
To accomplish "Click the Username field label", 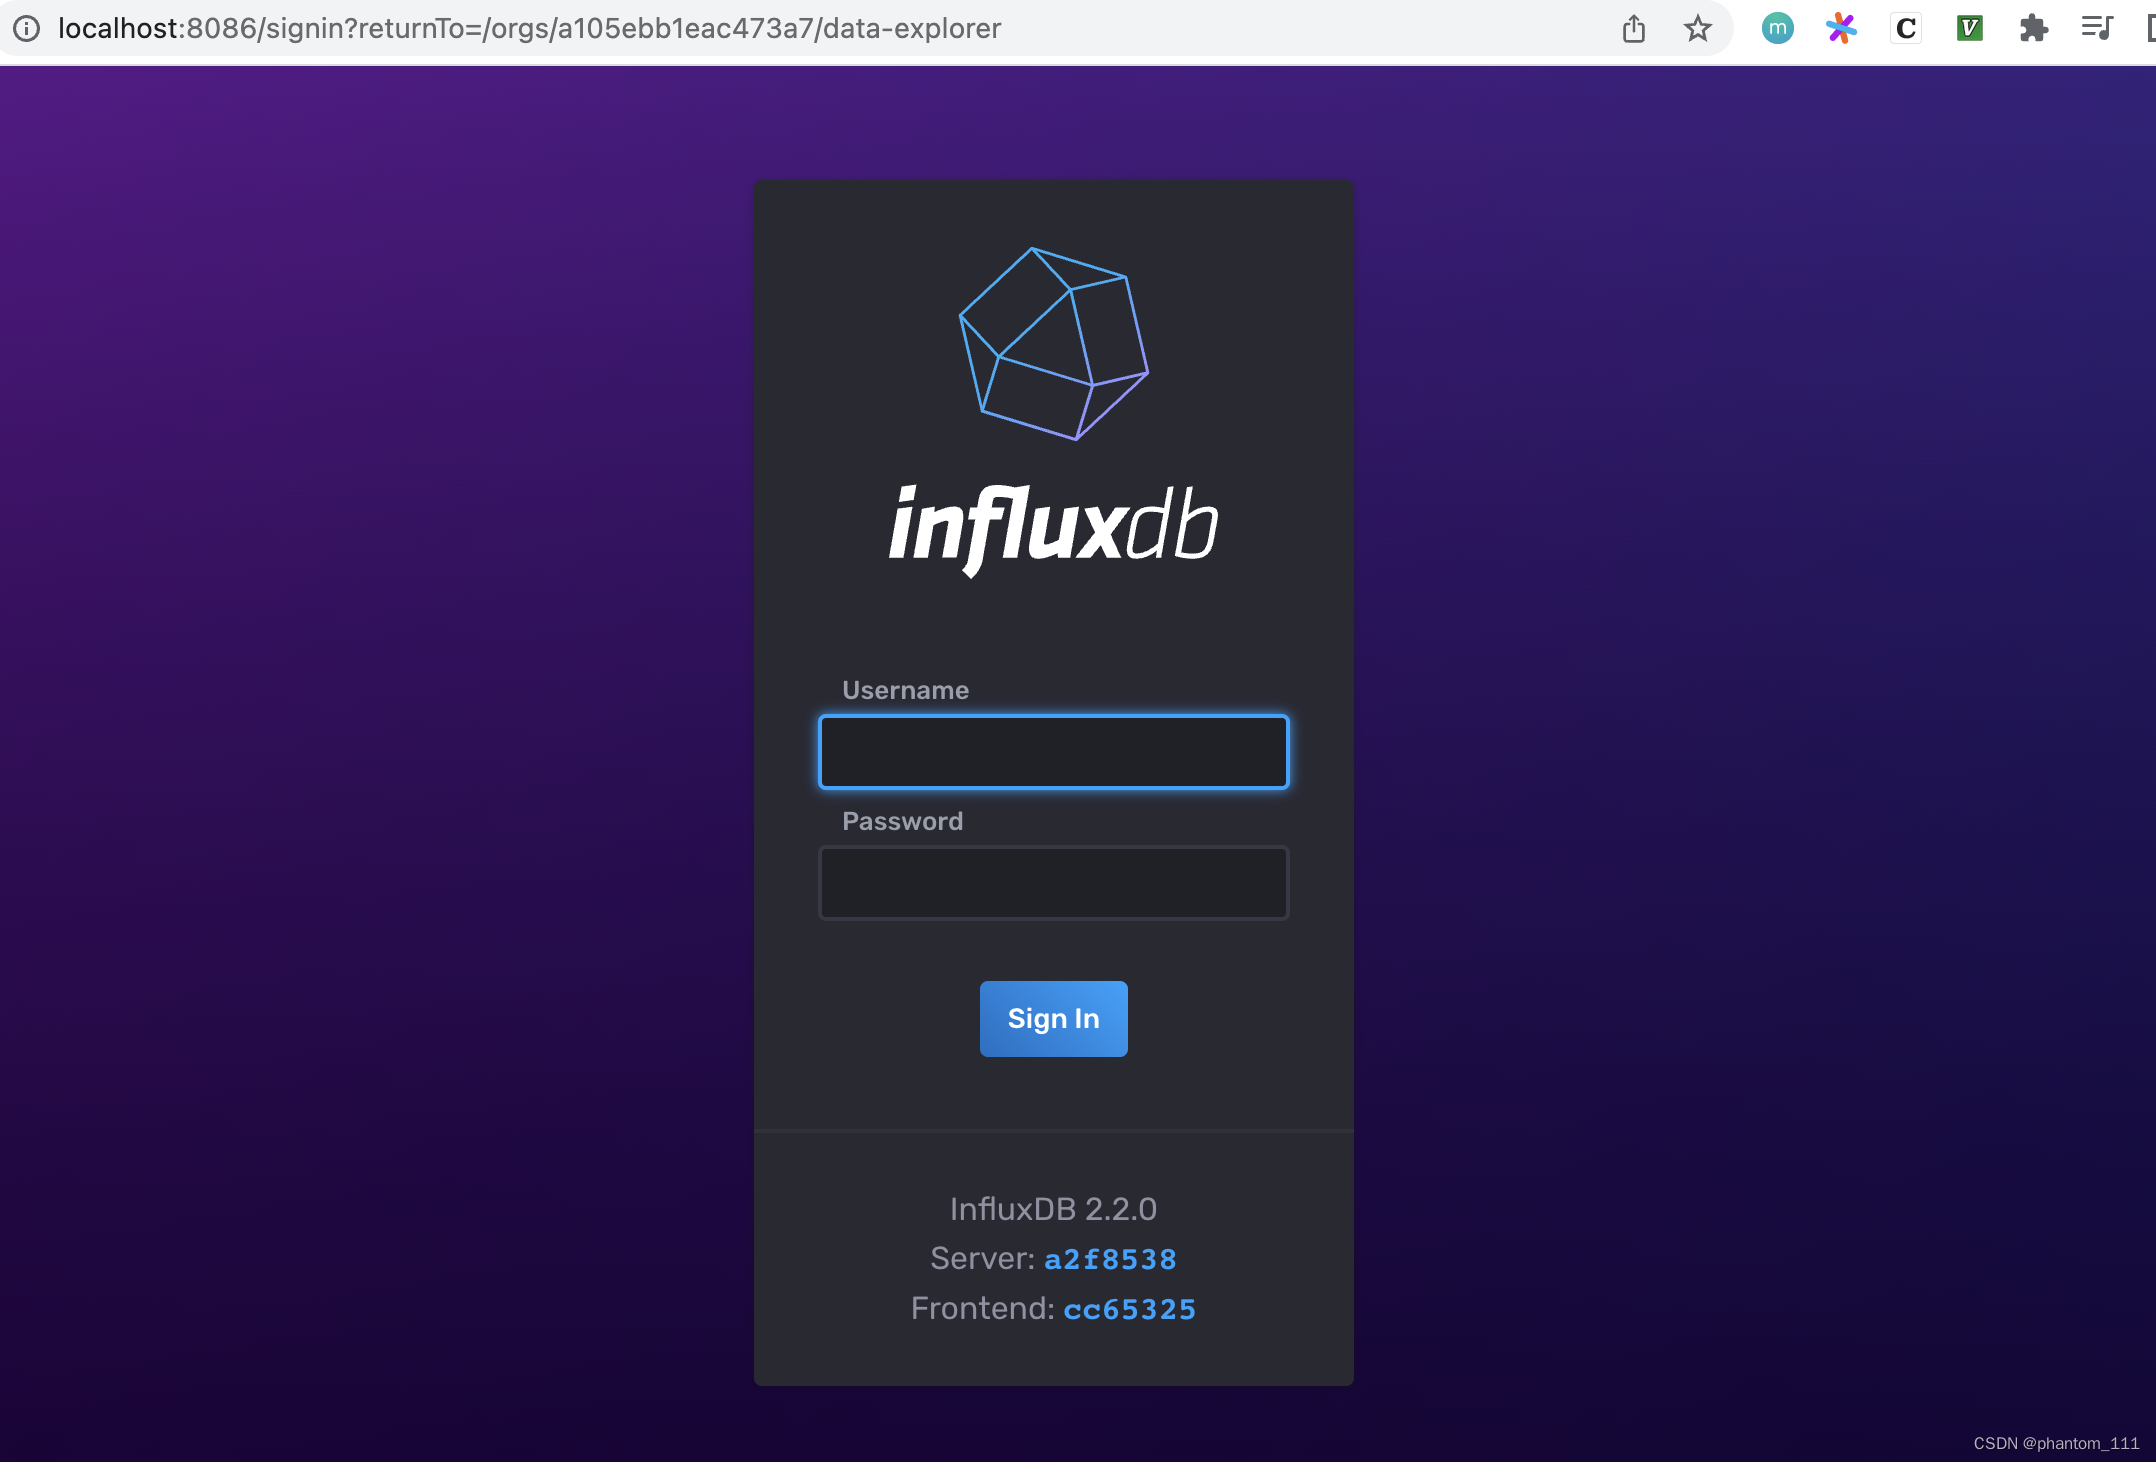I will [904, 689].
